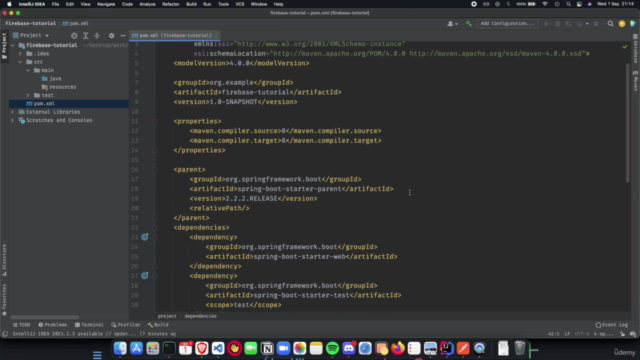Click firebase-tutorial in navigation bar
This screenshot has height=360, width=640.
click(x=31, y=24)
